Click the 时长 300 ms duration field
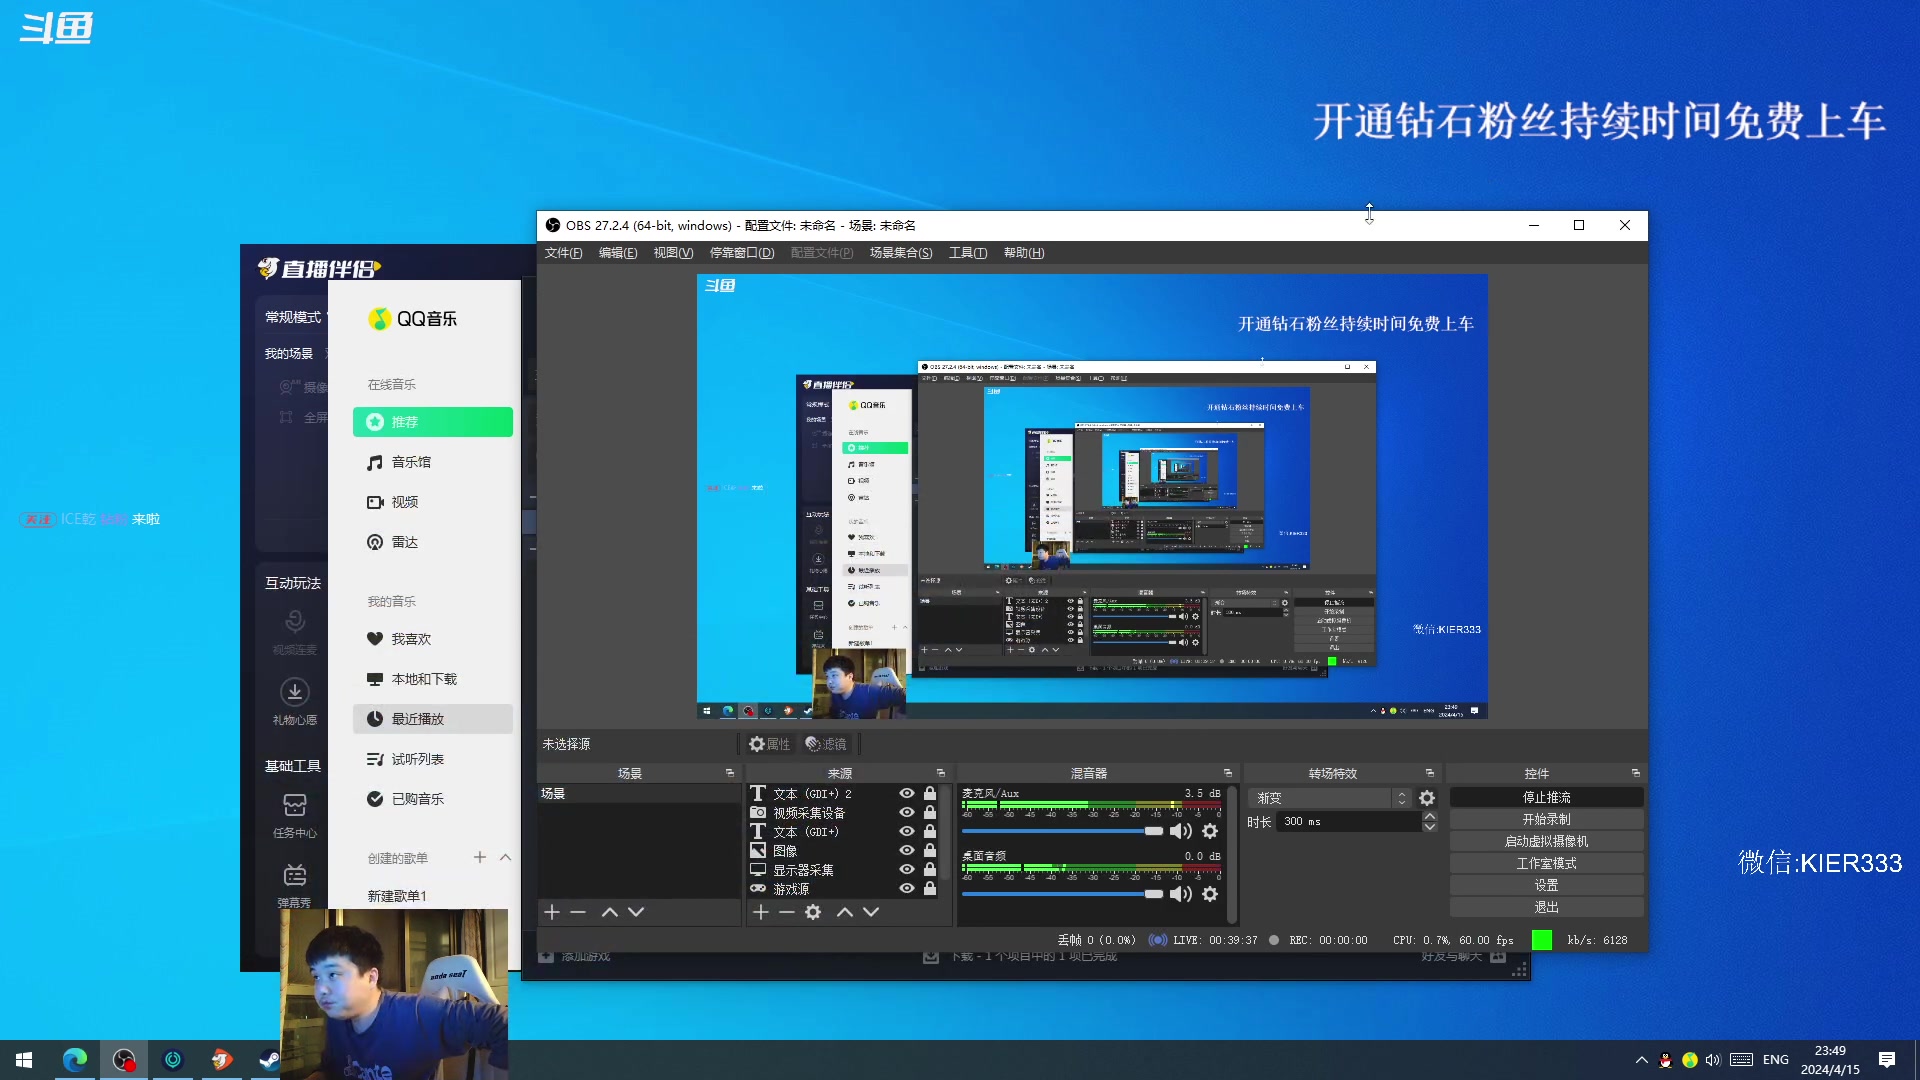This screenshot has height=1080, width=1920. click(1348, 822)
